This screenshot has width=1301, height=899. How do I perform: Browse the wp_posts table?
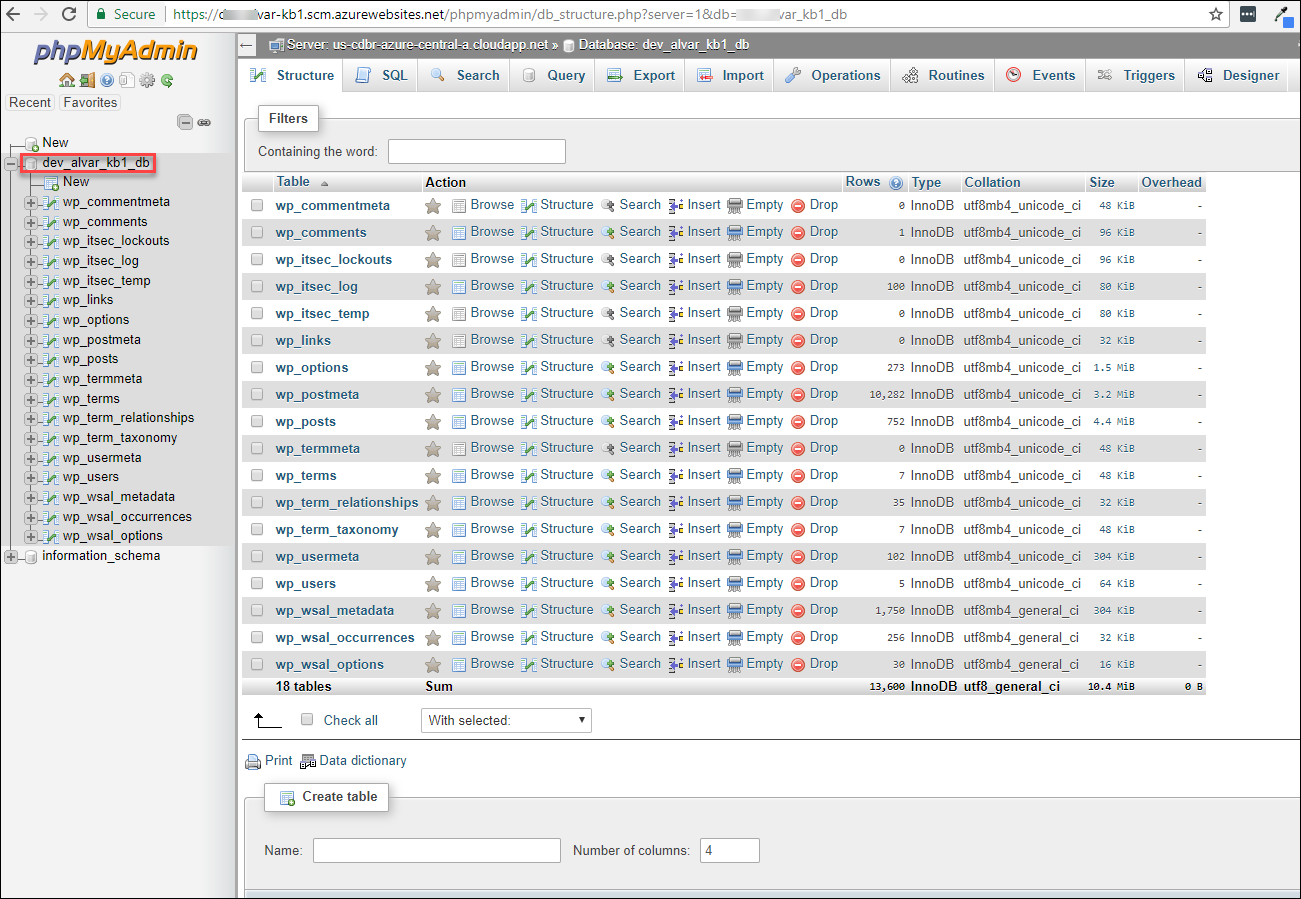pos(483,421)
